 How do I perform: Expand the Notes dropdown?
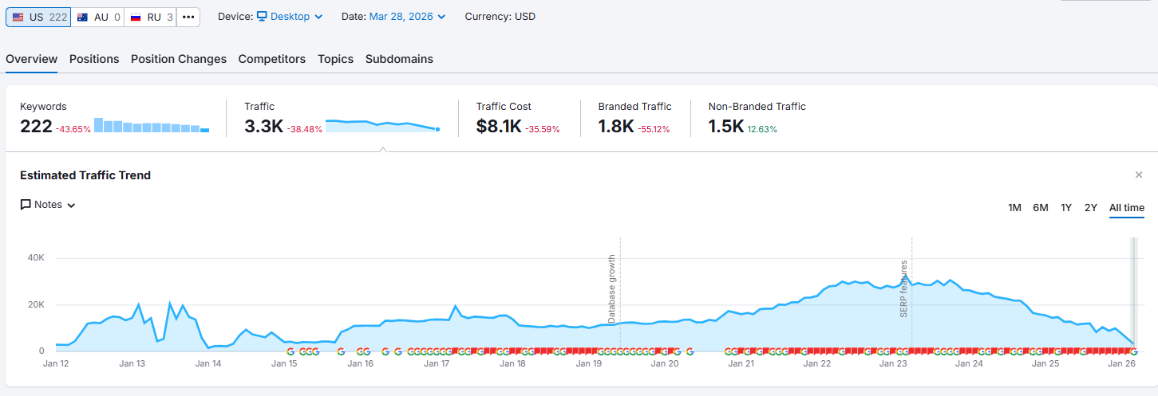(x=48, y=205)
